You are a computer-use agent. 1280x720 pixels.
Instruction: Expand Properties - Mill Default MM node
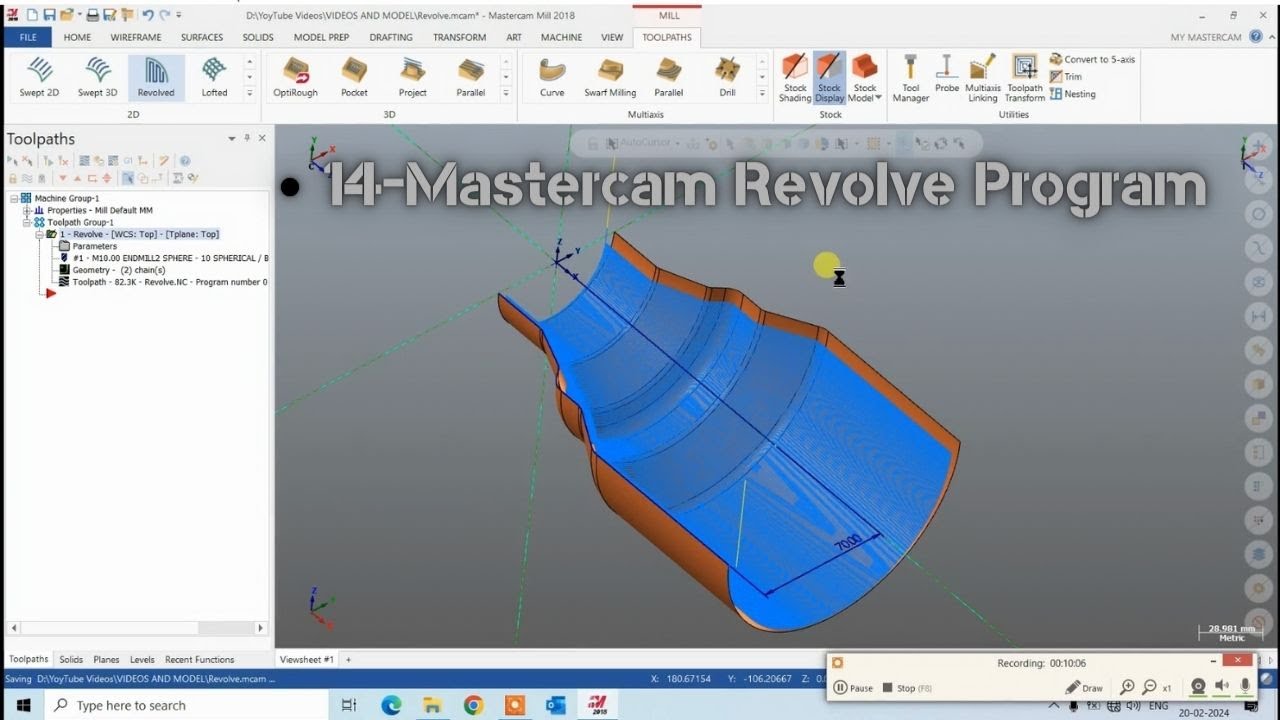click(27, 210)
